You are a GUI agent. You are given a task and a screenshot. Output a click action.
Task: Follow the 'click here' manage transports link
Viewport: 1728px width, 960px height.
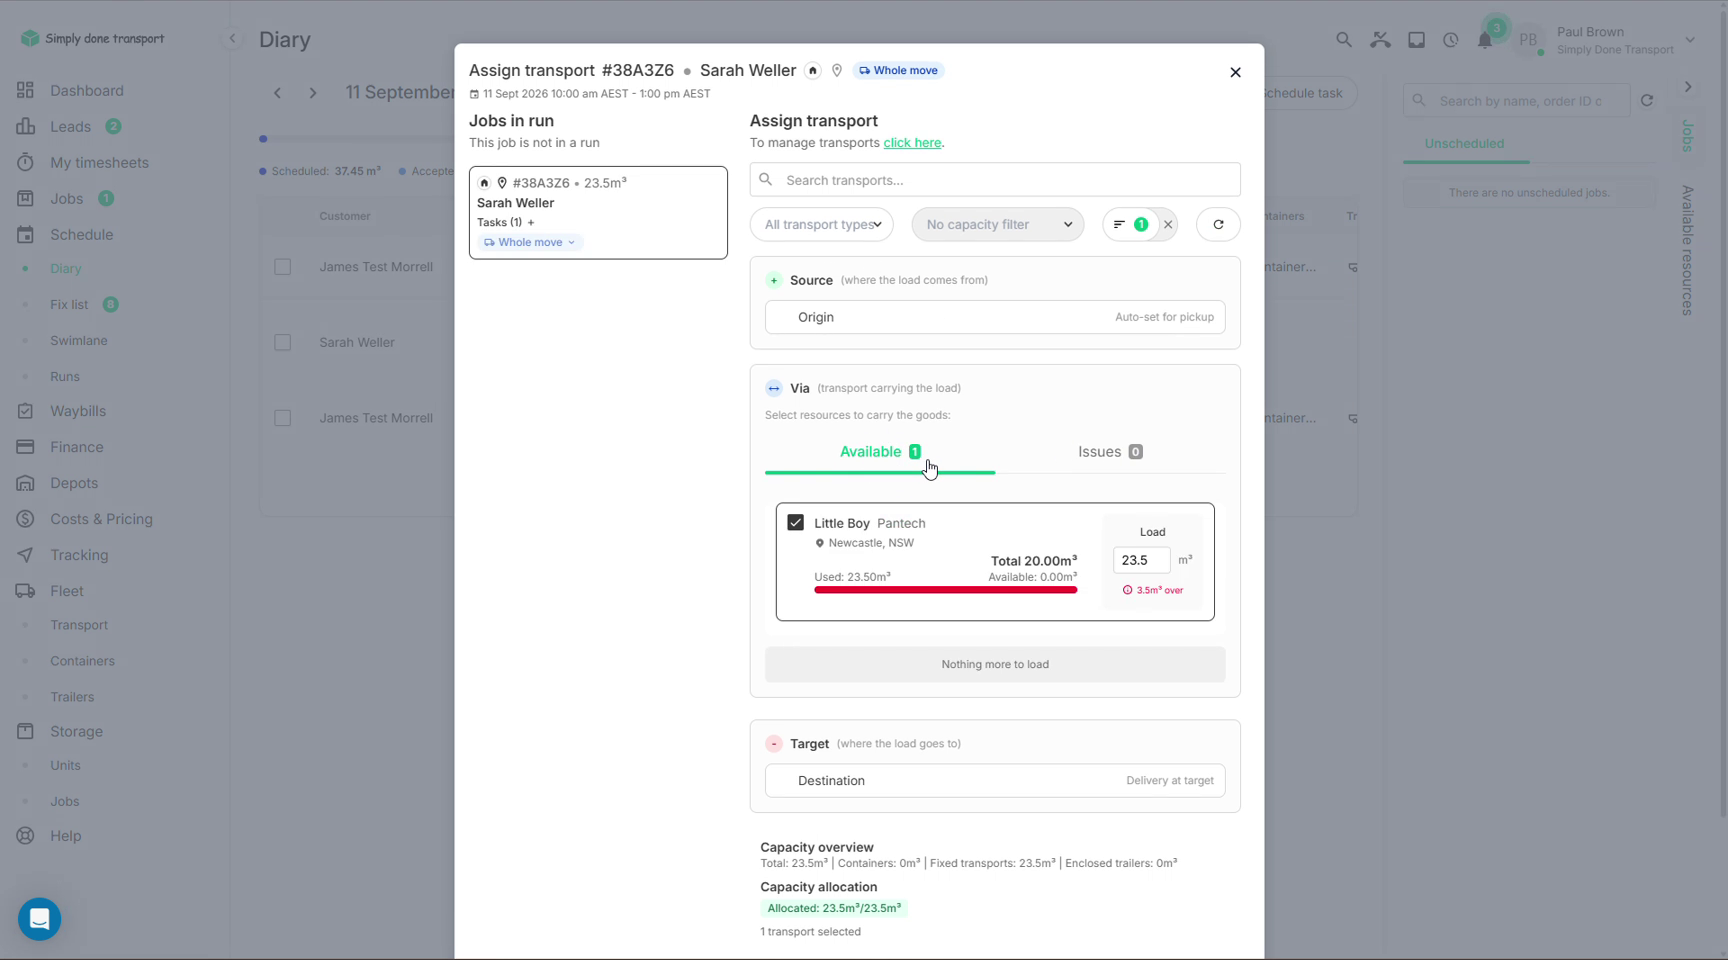coord(912,142)
